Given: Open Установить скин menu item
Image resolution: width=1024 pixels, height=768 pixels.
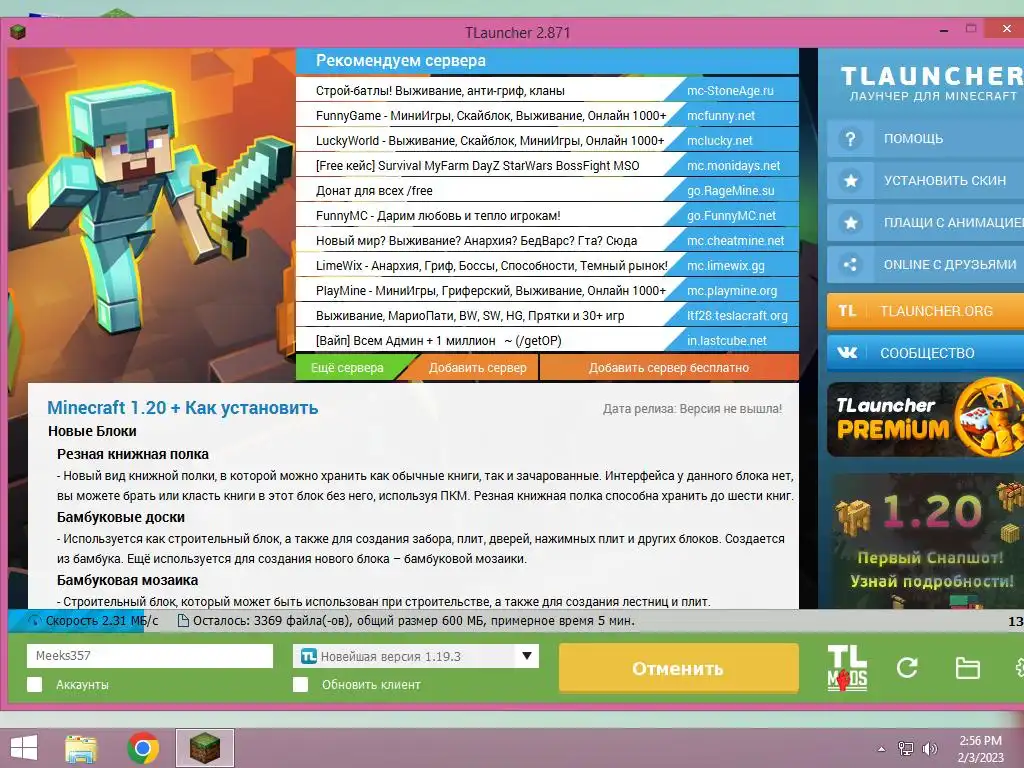Looking at the screenshot, I should pyautogui.click(x=925, y=181).
